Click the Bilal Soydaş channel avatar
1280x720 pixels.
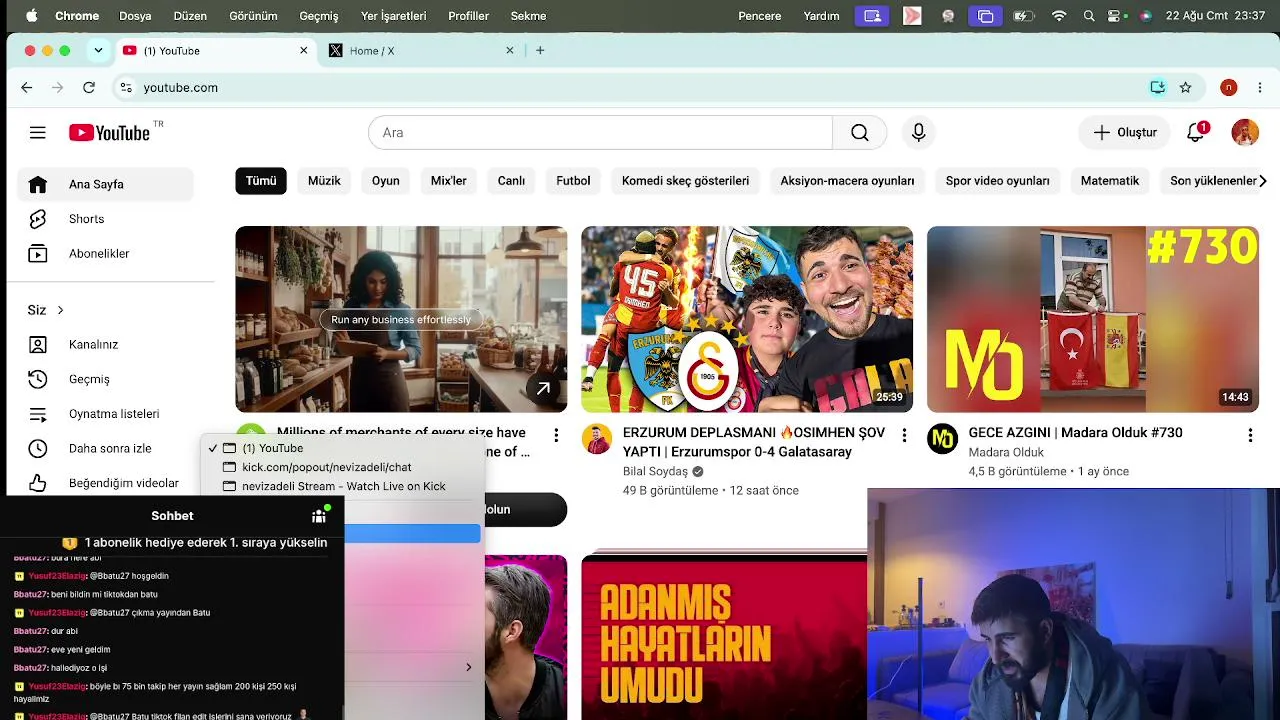[597, 439]
